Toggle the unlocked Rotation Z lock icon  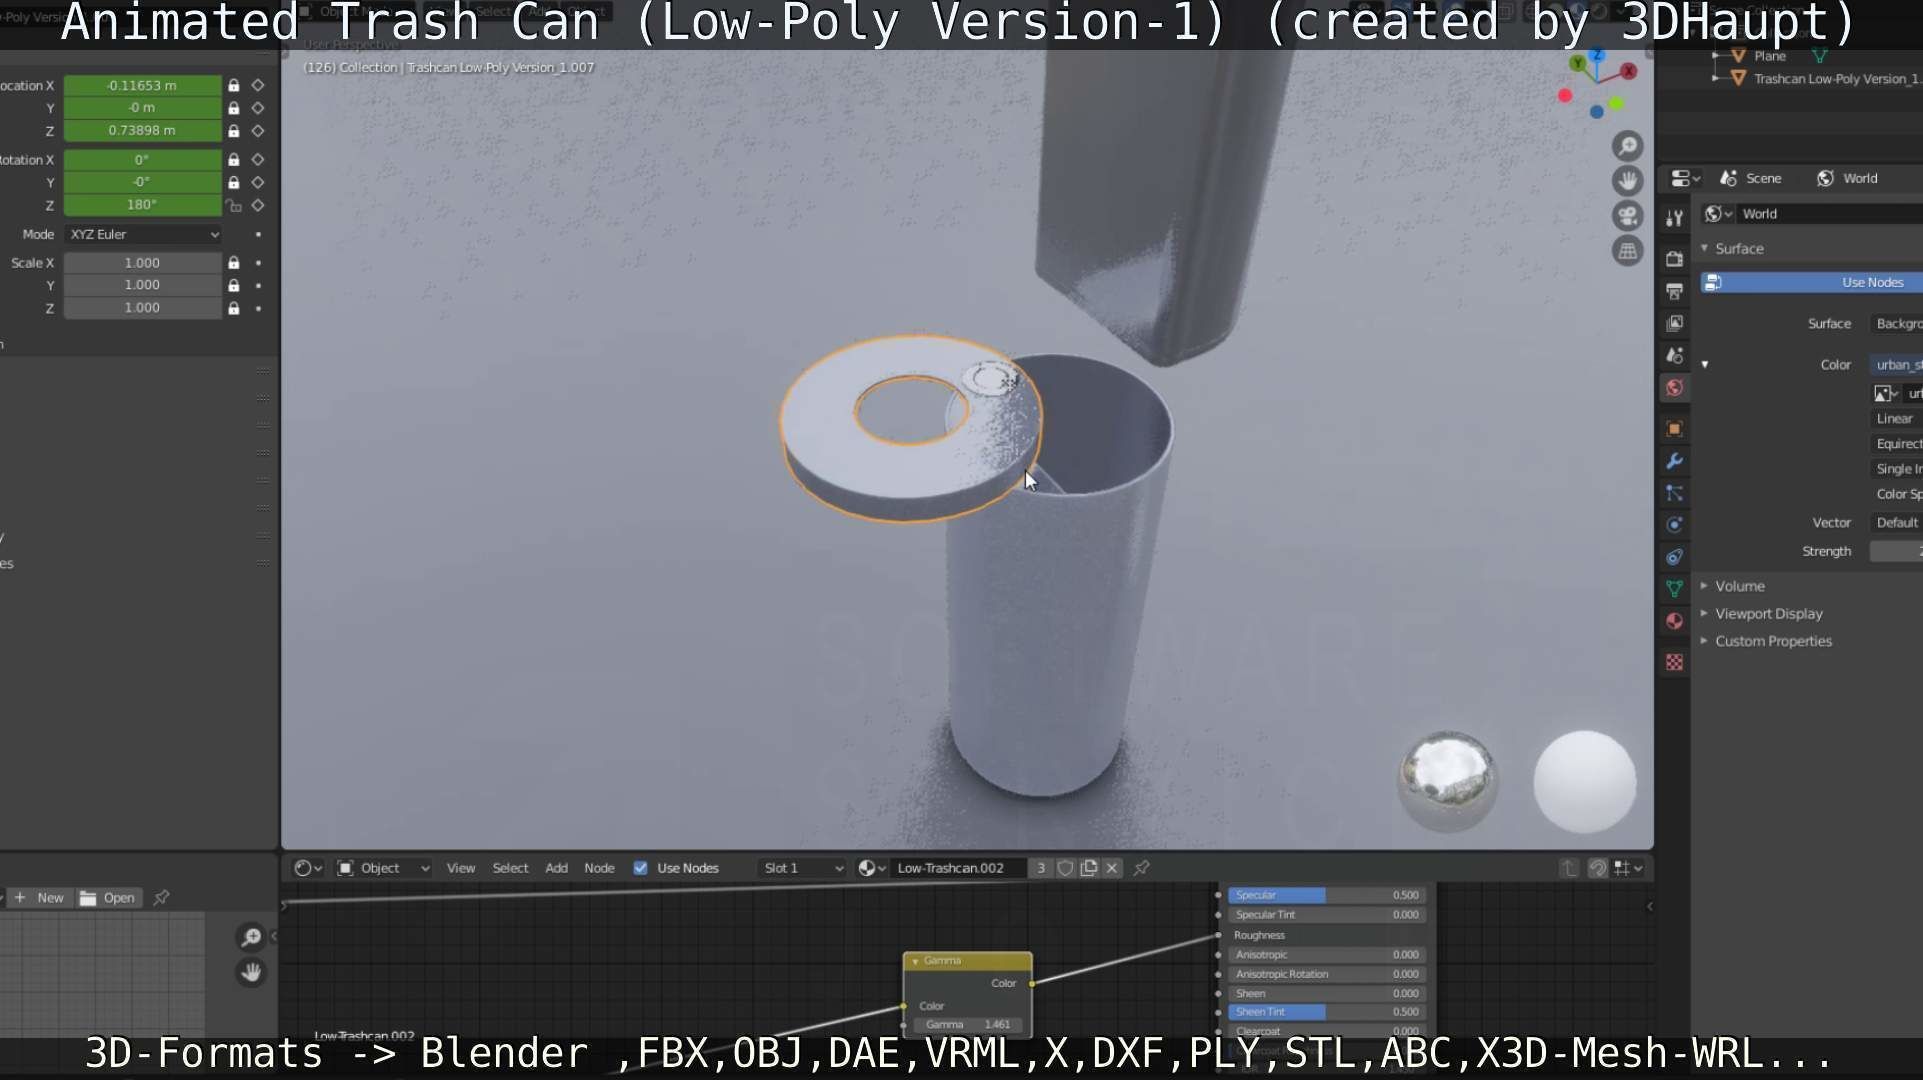point(233,205)
